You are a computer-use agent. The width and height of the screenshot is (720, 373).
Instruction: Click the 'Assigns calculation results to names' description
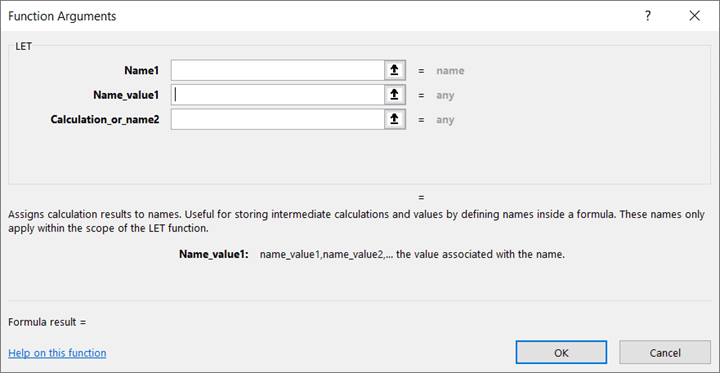(x=356, y=221)
